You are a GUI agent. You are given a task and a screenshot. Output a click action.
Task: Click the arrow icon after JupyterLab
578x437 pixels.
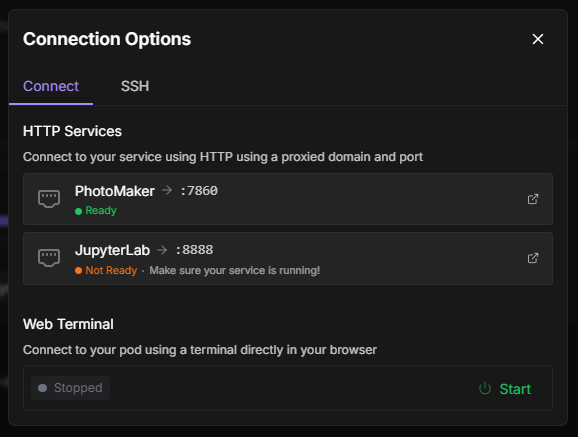coord(162,250)
